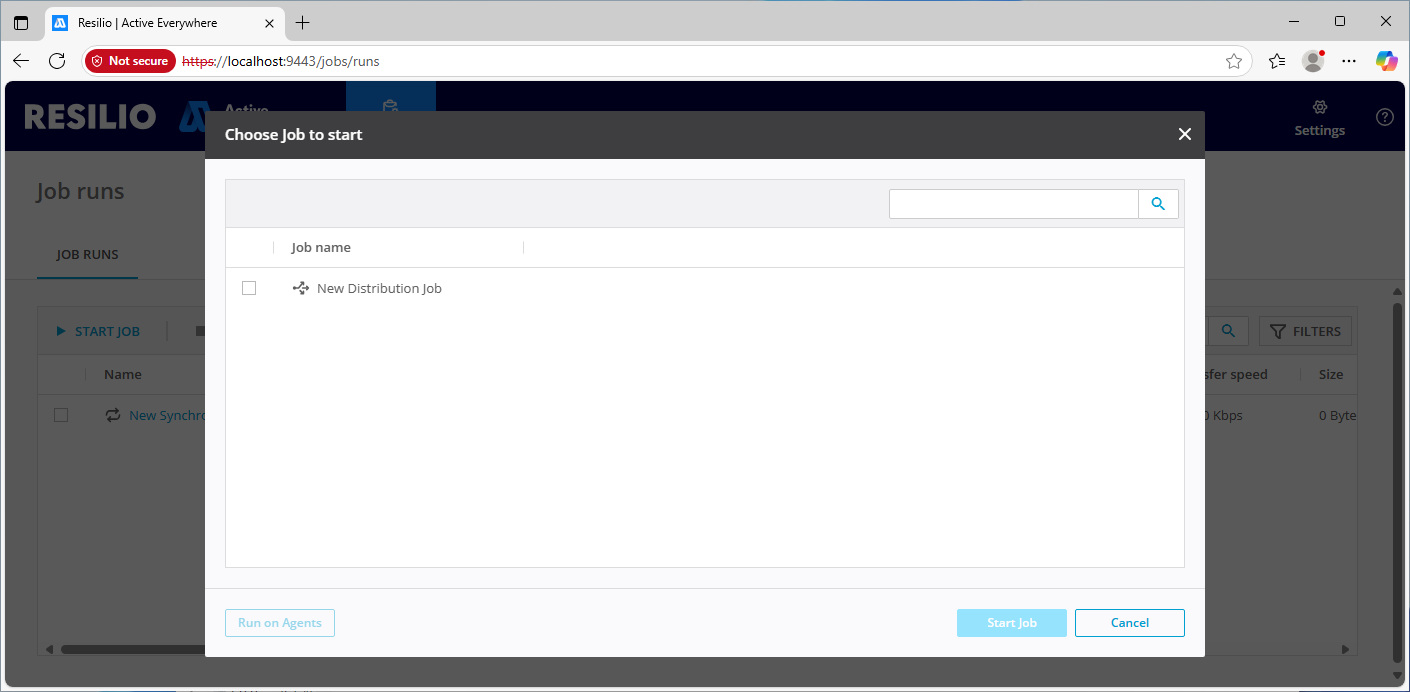Viewport: 1410px width, 692px height.
Task: Click the browser refresh icon
Action: pos(57,61)
